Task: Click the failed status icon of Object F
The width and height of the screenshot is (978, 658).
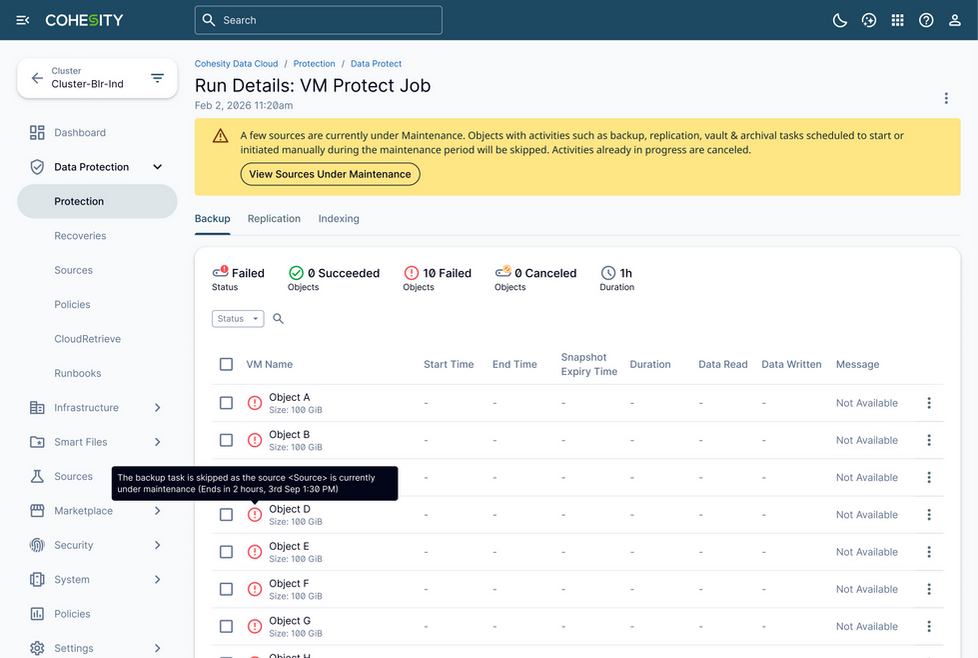Action: (254, 589)
